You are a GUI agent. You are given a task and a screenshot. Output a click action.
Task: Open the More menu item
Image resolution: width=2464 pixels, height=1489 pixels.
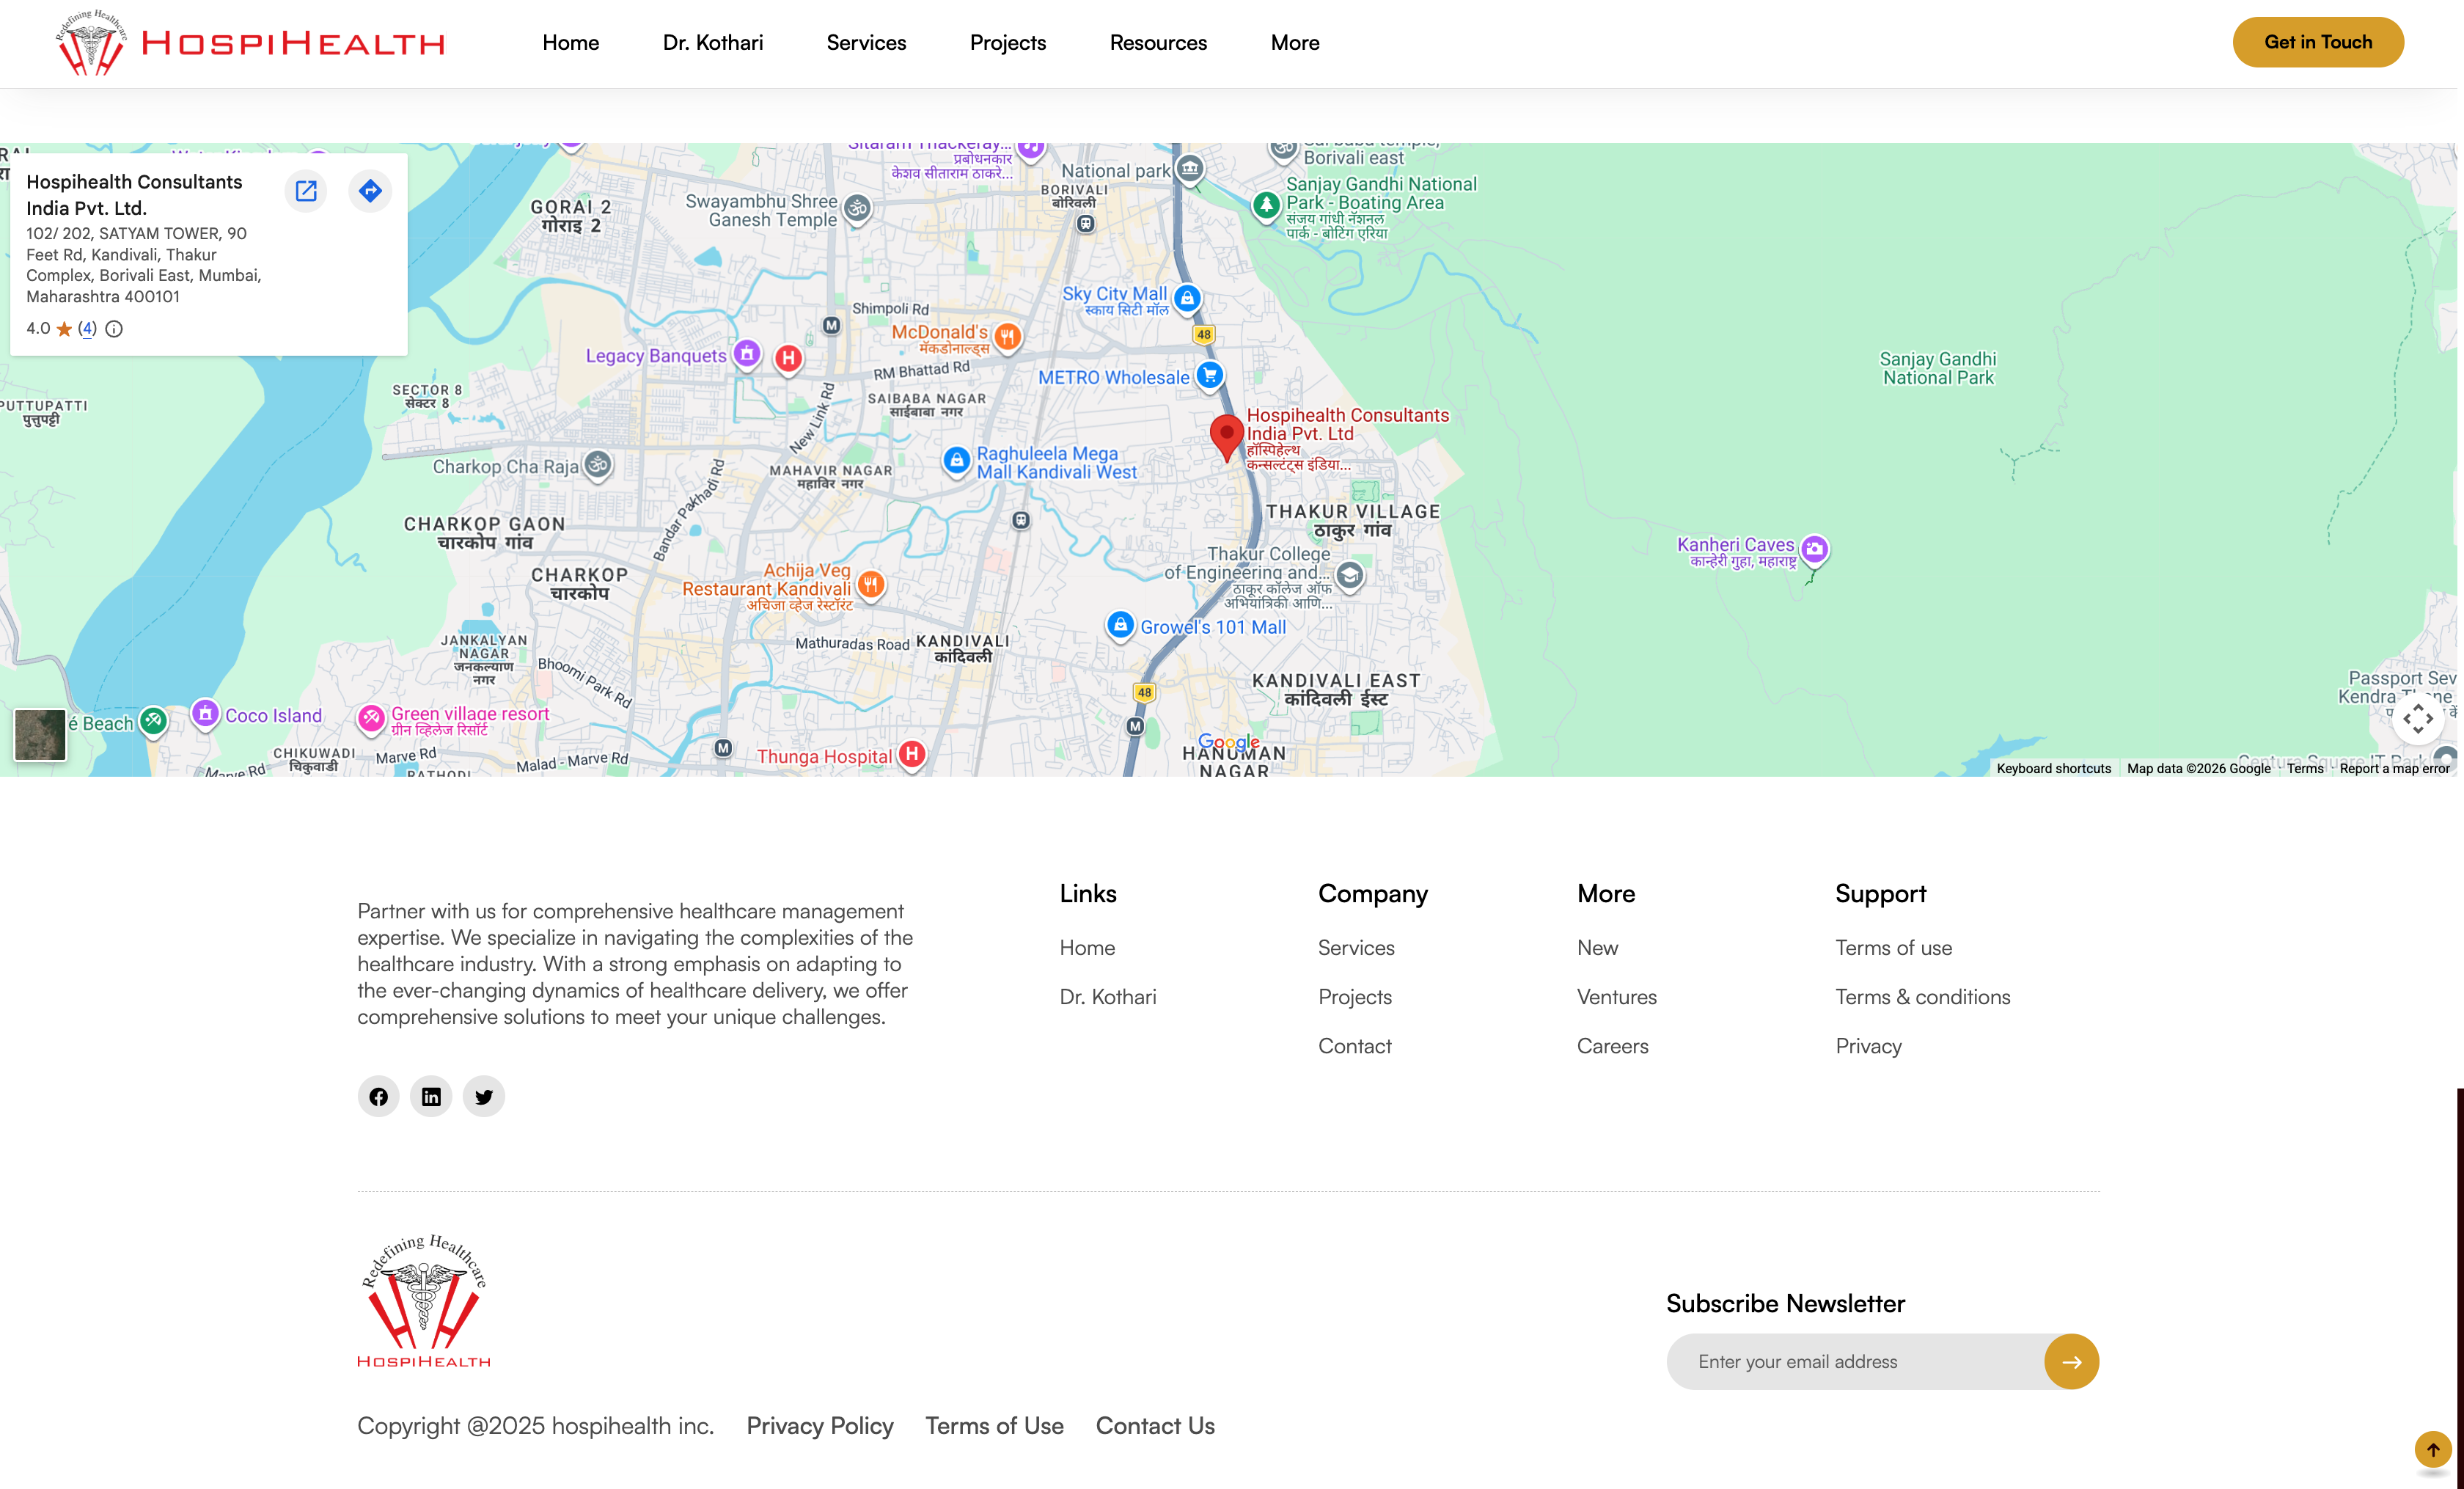tap(1295, 43)
